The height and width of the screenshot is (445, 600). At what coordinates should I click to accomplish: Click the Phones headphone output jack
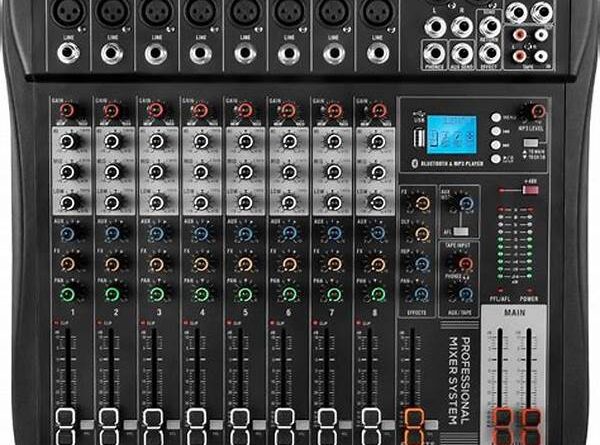point(436,54)
